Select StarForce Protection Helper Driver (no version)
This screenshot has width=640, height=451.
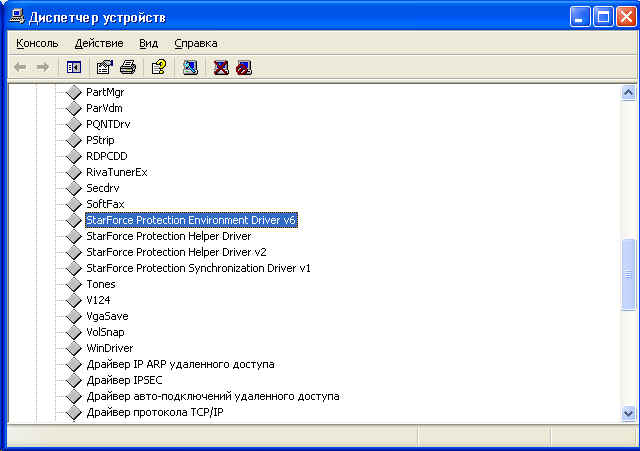point(169,236)
